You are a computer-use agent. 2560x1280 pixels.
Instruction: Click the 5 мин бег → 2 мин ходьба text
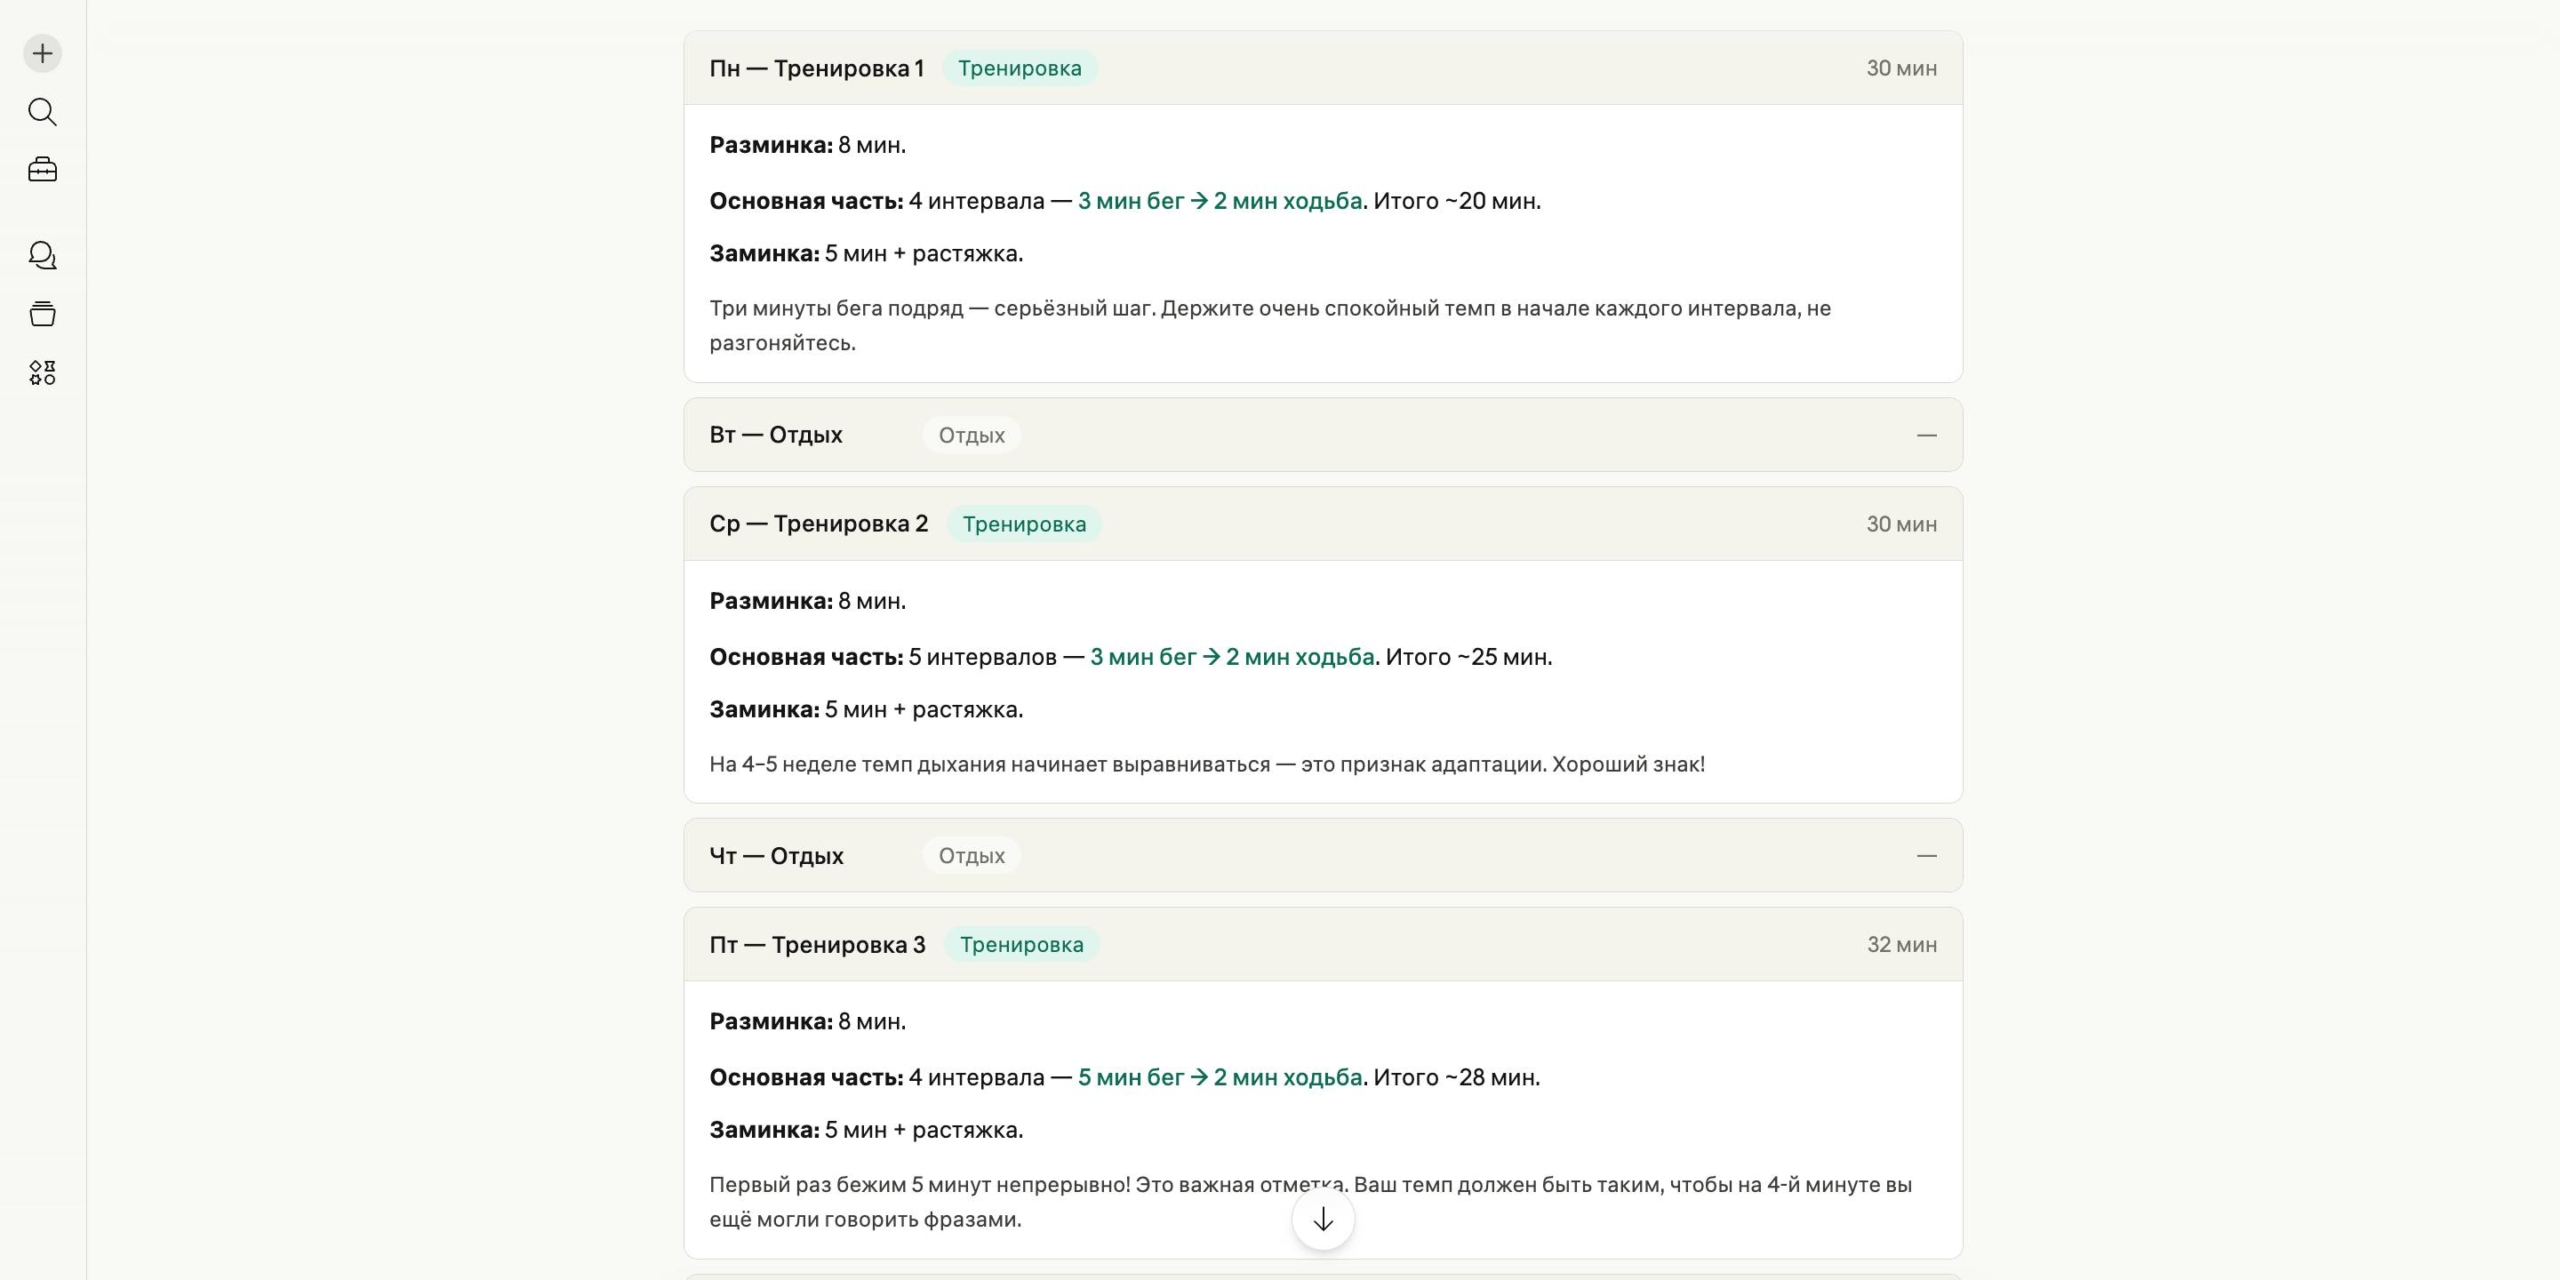1219,1077
